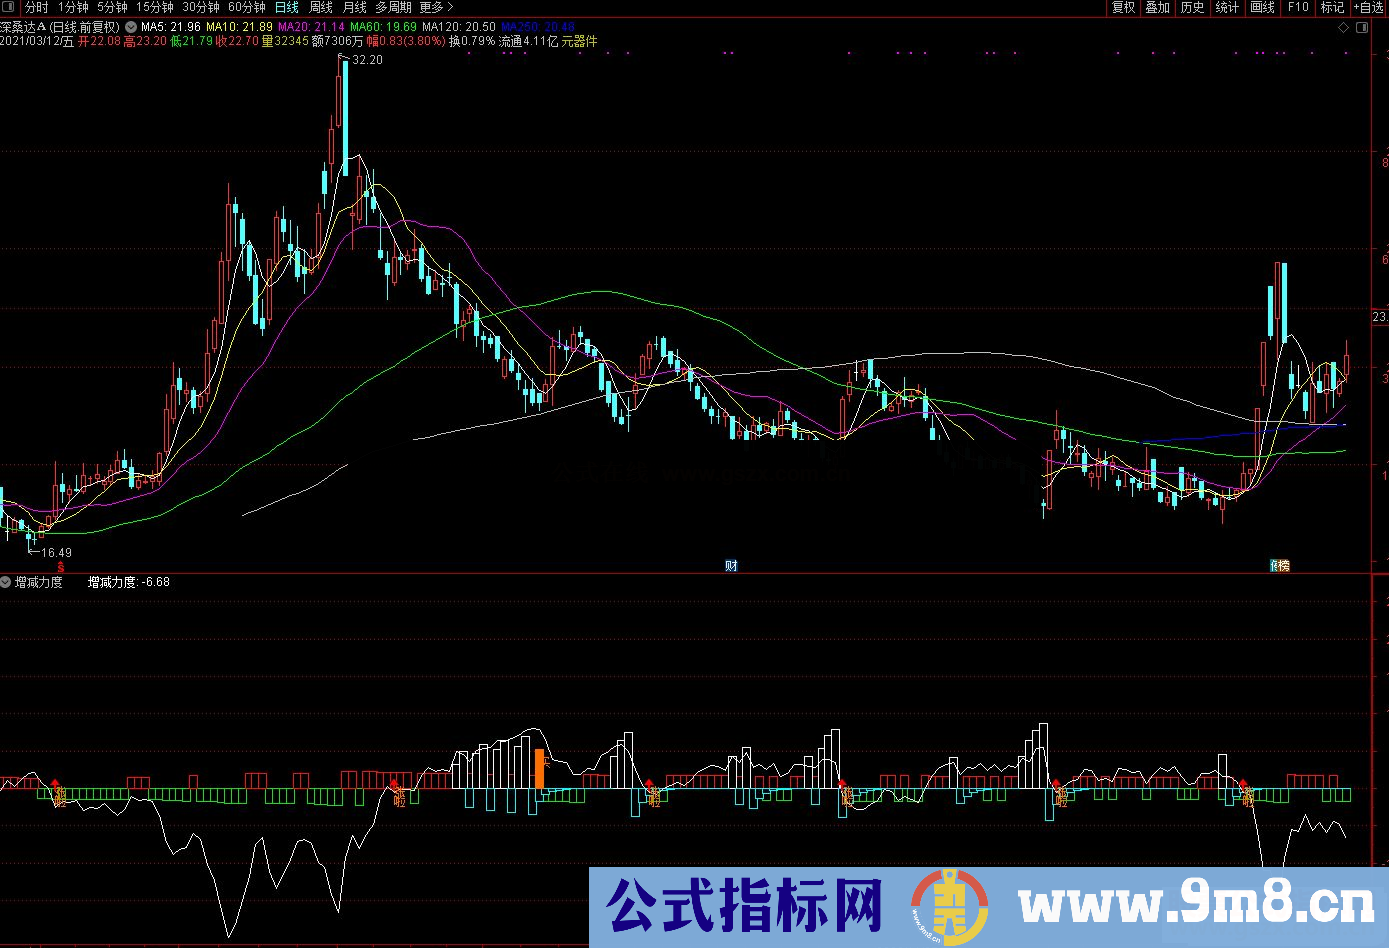Click the MA10: 21.89 label
Screen dimensions: 1389x948
(x=240, y=27)
